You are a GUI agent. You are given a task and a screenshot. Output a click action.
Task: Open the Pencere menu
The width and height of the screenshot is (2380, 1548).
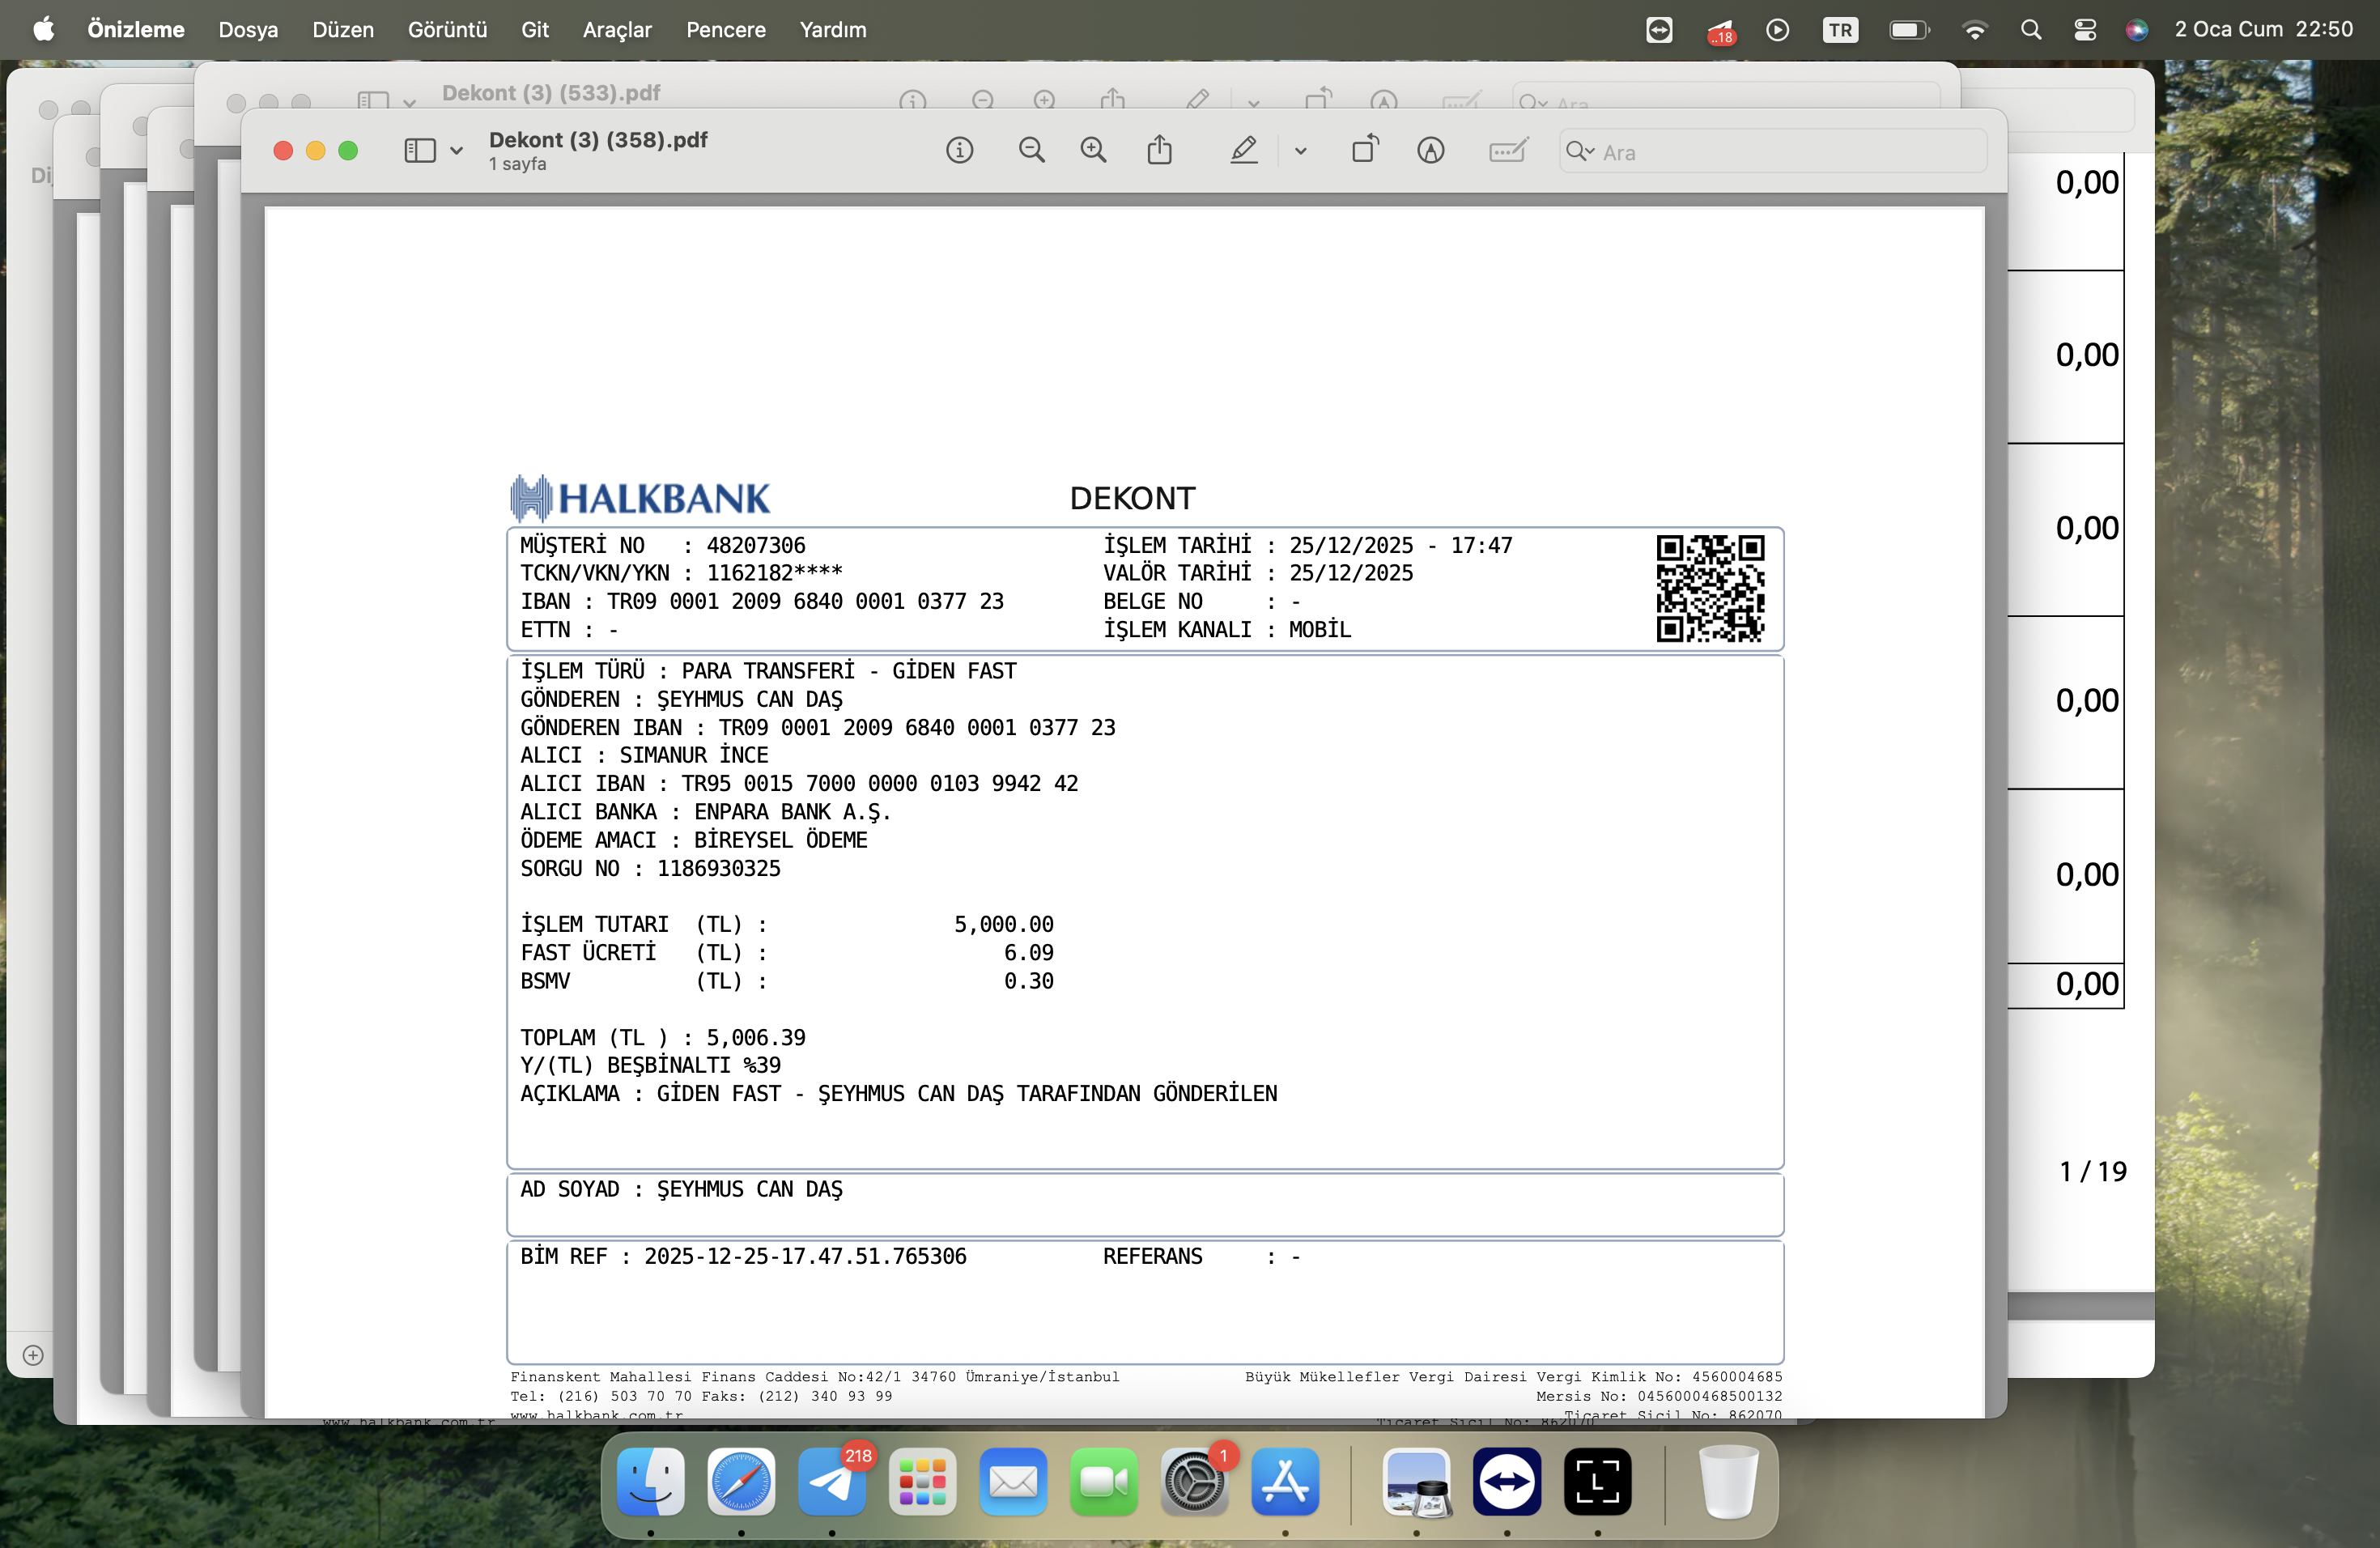tap(726, 30)
